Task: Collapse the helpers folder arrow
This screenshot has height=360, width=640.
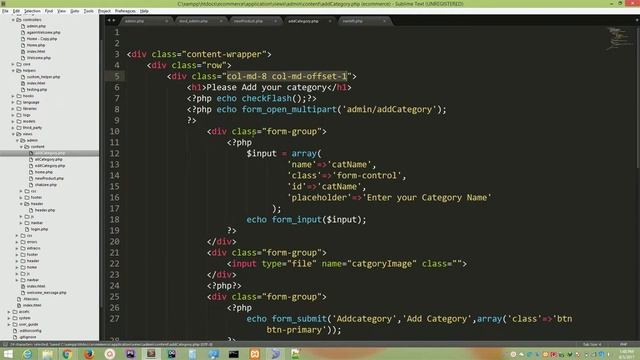Action: [x=13, y=71]
